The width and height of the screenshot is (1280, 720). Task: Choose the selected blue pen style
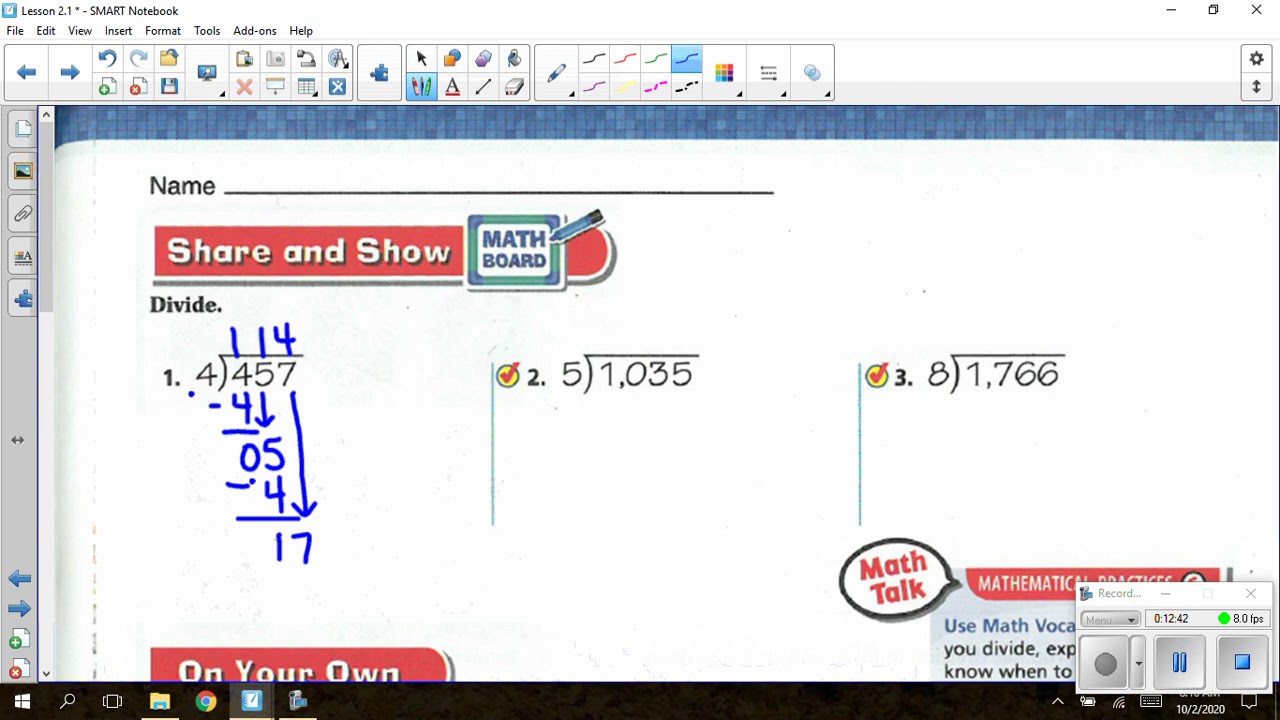687,59
